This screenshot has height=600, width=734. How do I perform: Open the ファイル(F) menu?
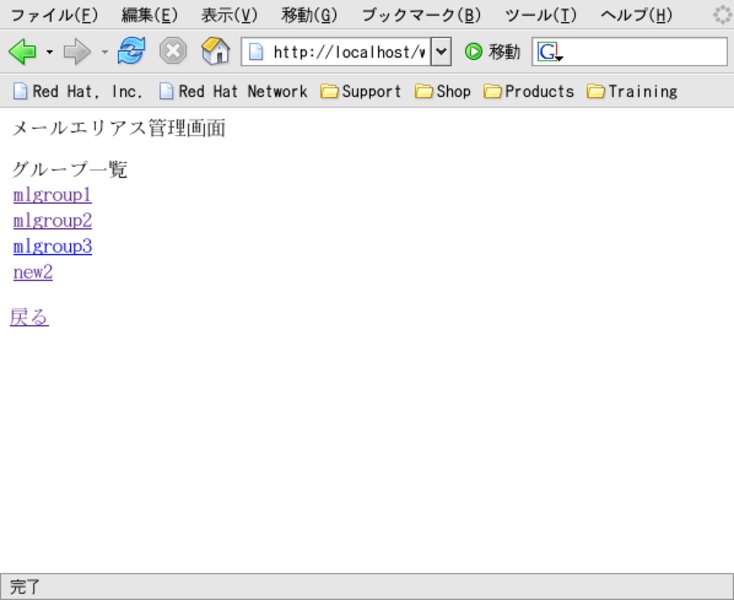coord(54,15)
